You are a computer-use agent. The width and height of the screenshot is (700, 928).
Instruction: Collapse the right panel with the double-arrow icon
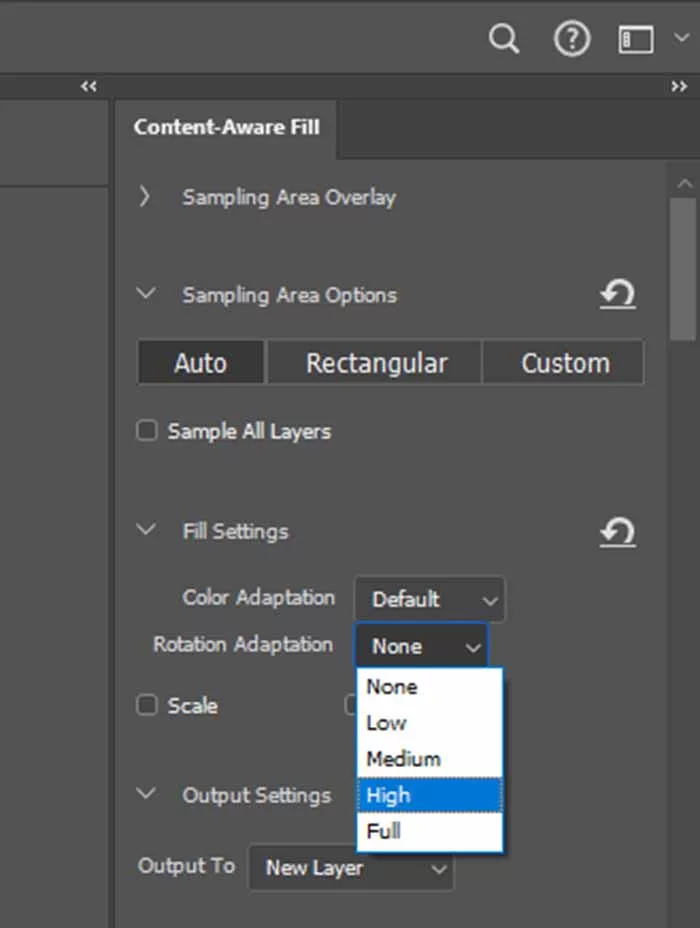679,87
